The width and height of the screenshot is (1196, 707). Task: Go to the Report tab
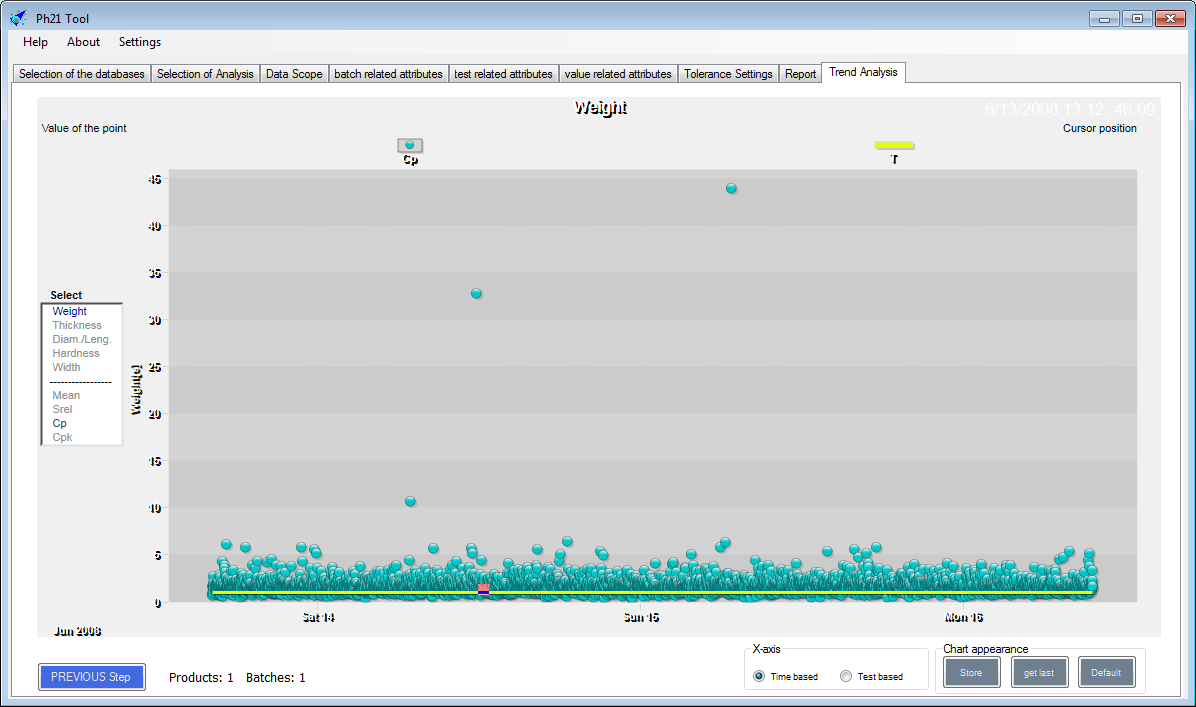(x=800, y=74)
